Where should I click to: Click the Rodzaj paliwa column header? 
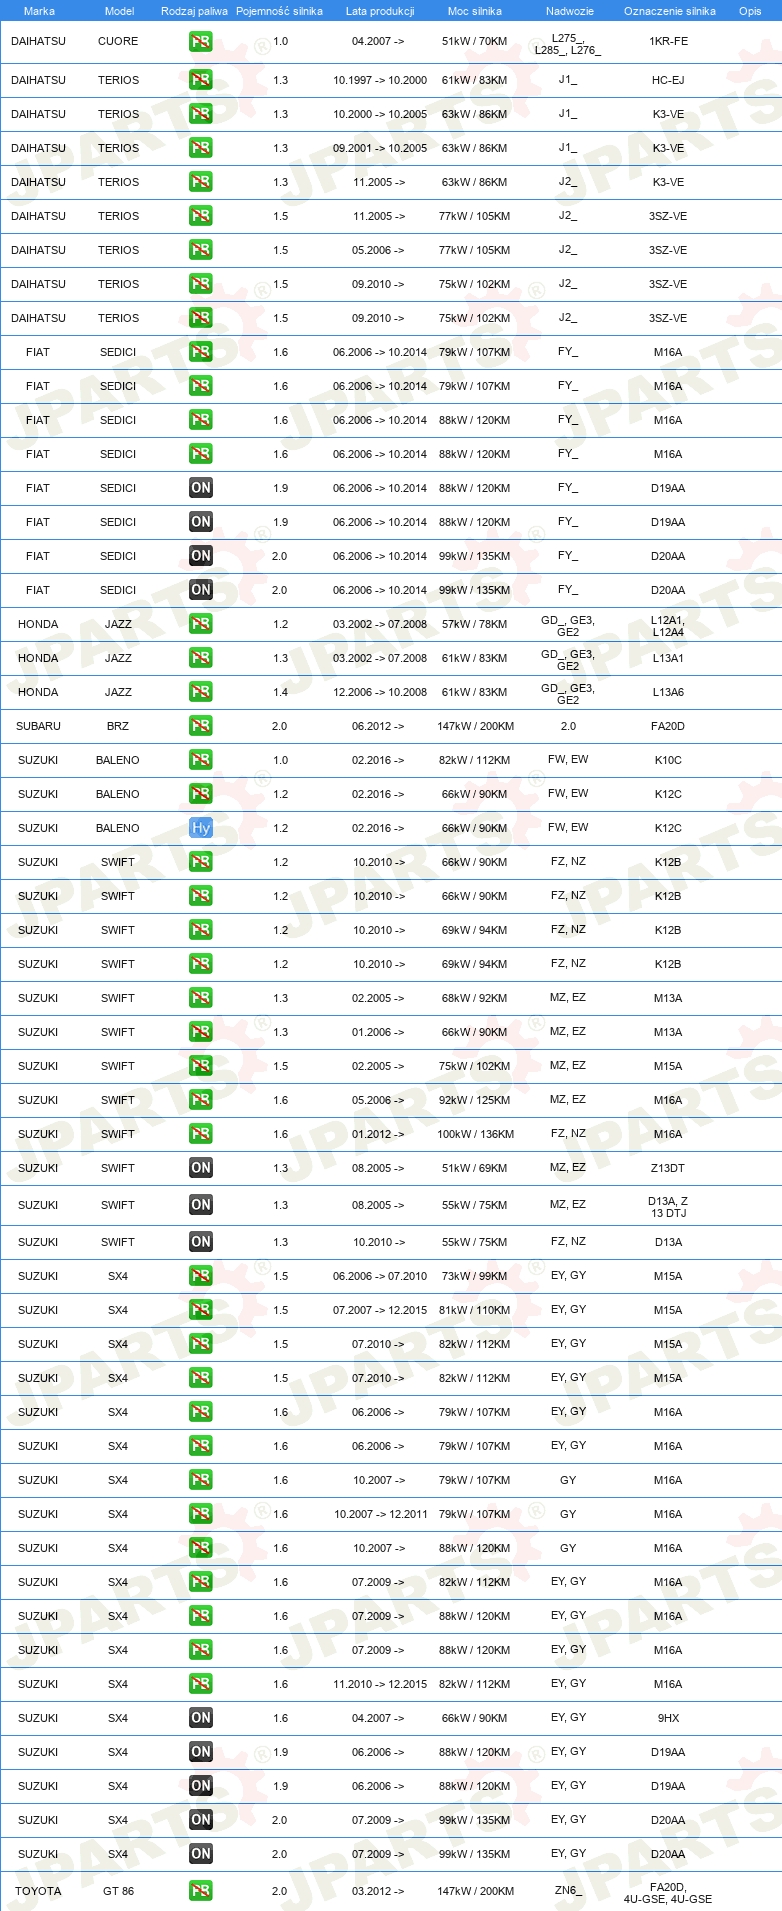point(194,11)
